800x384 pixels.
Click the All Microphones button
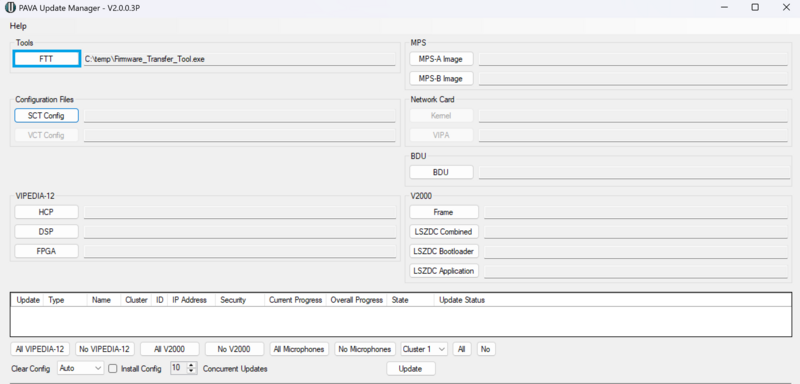[299, 349]
